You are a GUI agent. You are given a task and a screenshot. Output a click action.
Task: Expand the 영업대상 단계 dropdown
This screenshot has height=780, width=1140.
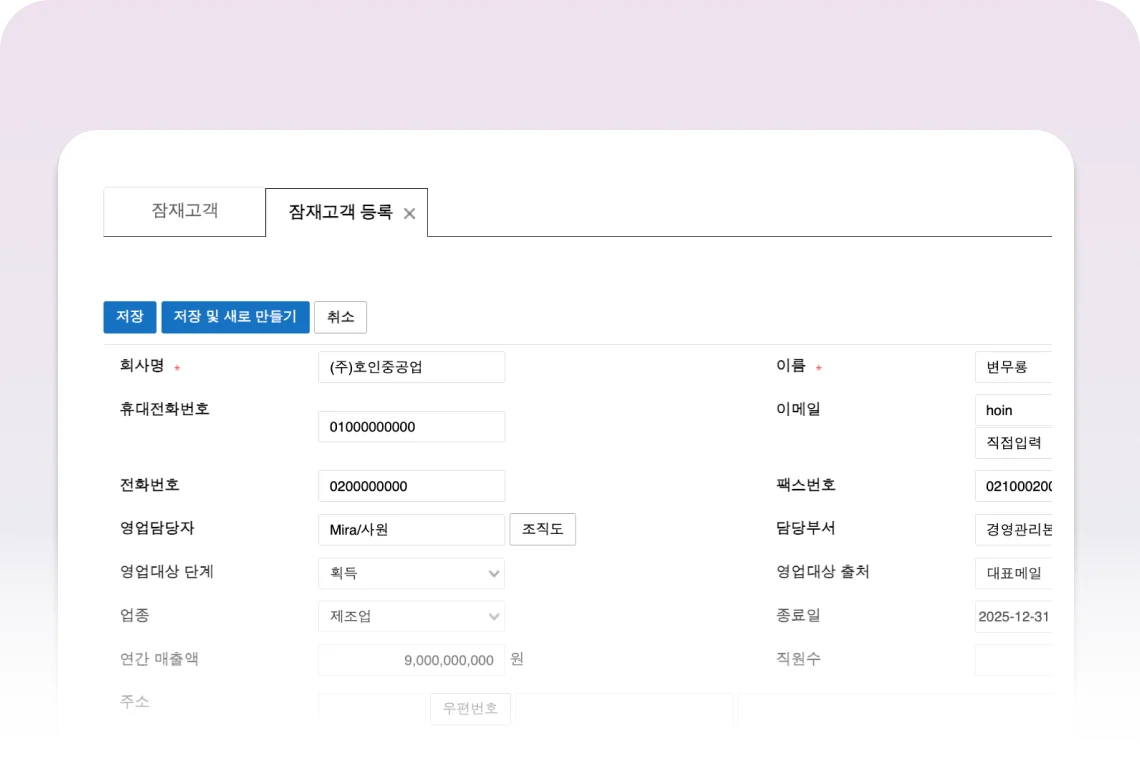click(411, 573)
